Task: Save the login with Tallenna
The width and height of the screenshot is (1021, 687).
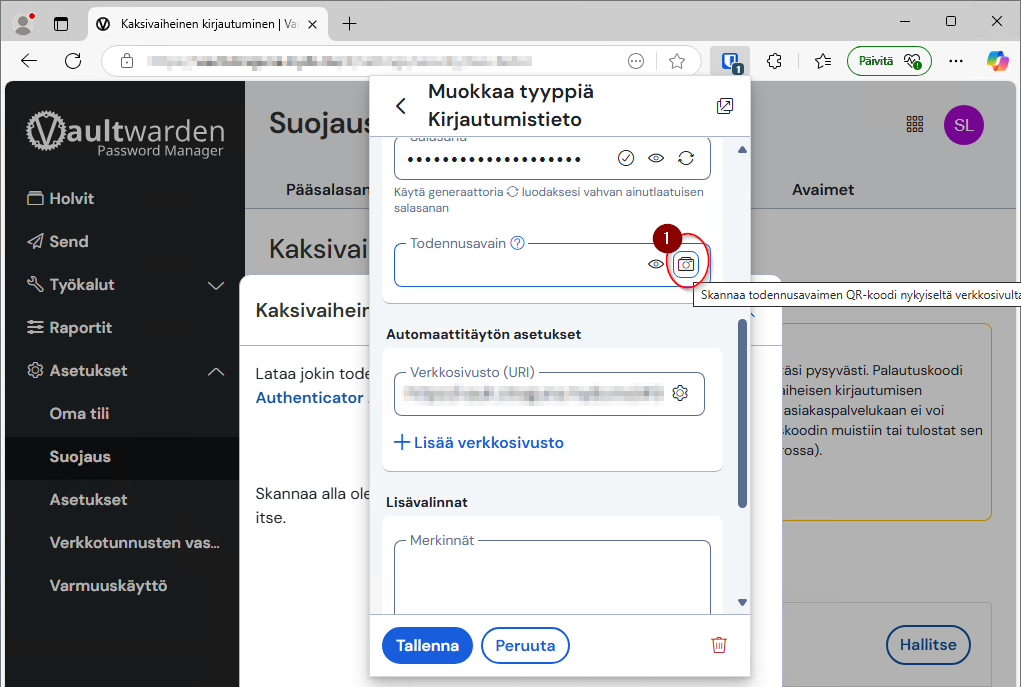Action: coord(427,645)
